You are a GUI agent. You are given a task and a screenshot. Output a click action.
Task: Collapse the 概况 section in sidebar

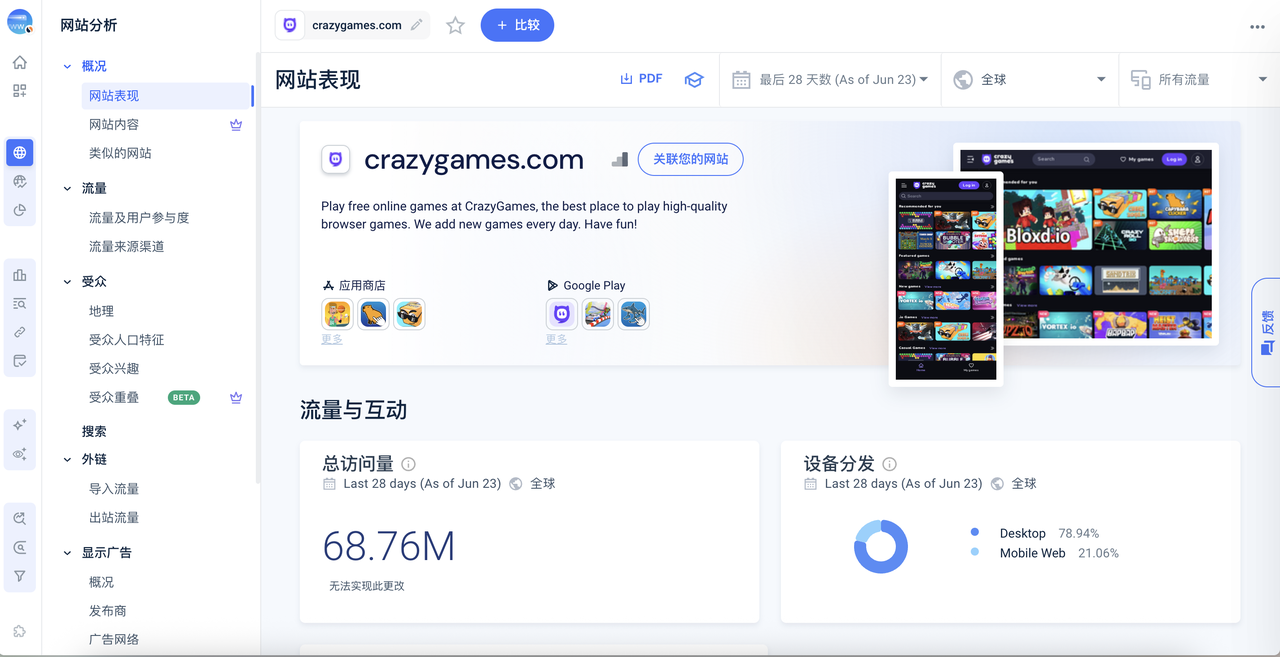(68, 66)
